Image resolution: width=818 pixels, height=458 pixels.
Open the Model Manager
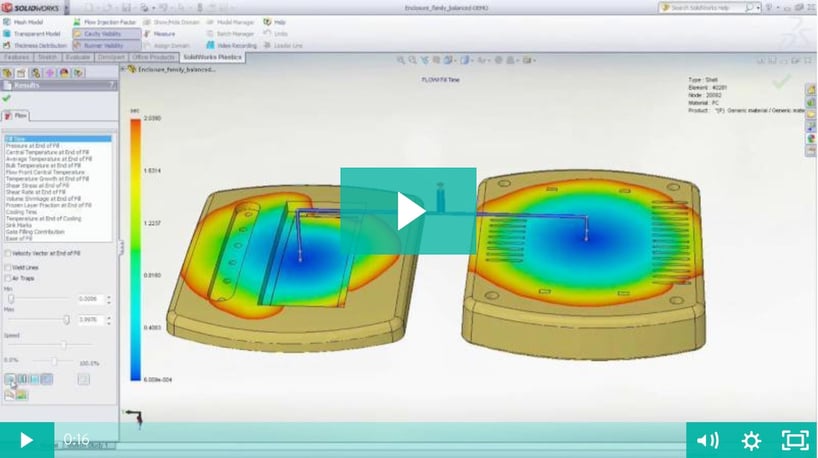coord(230,22)
